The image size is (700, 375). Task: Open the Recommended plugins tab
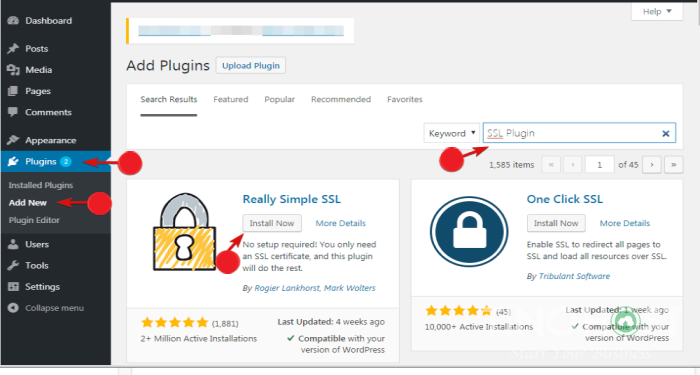point(341,99)
